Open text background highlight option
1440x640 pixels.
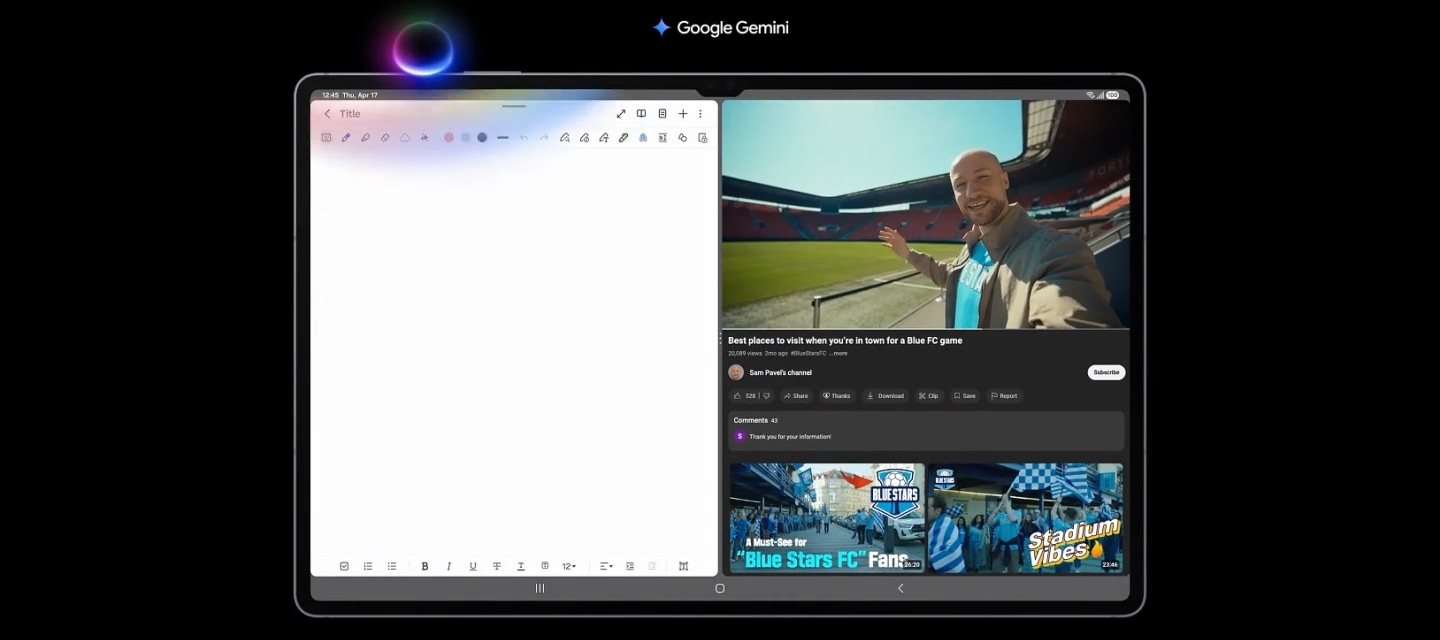pyautogui.click(x=545, y=566)
